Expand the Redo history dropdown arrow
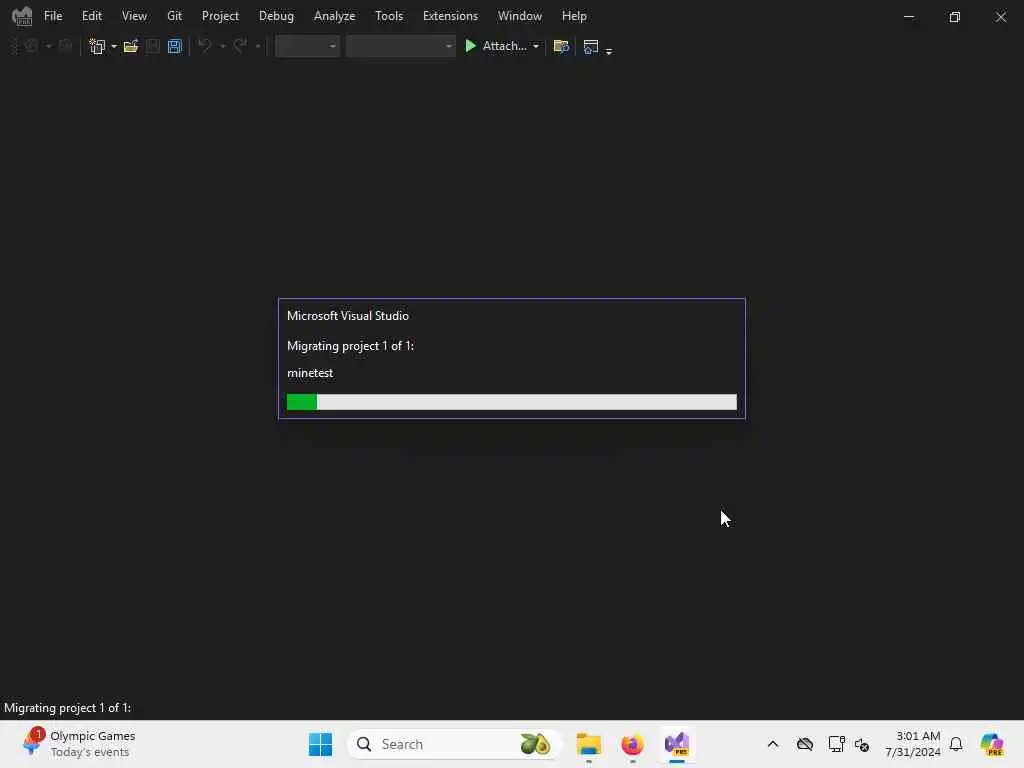This screenshot has height=768, width=1024. point(257,46)
